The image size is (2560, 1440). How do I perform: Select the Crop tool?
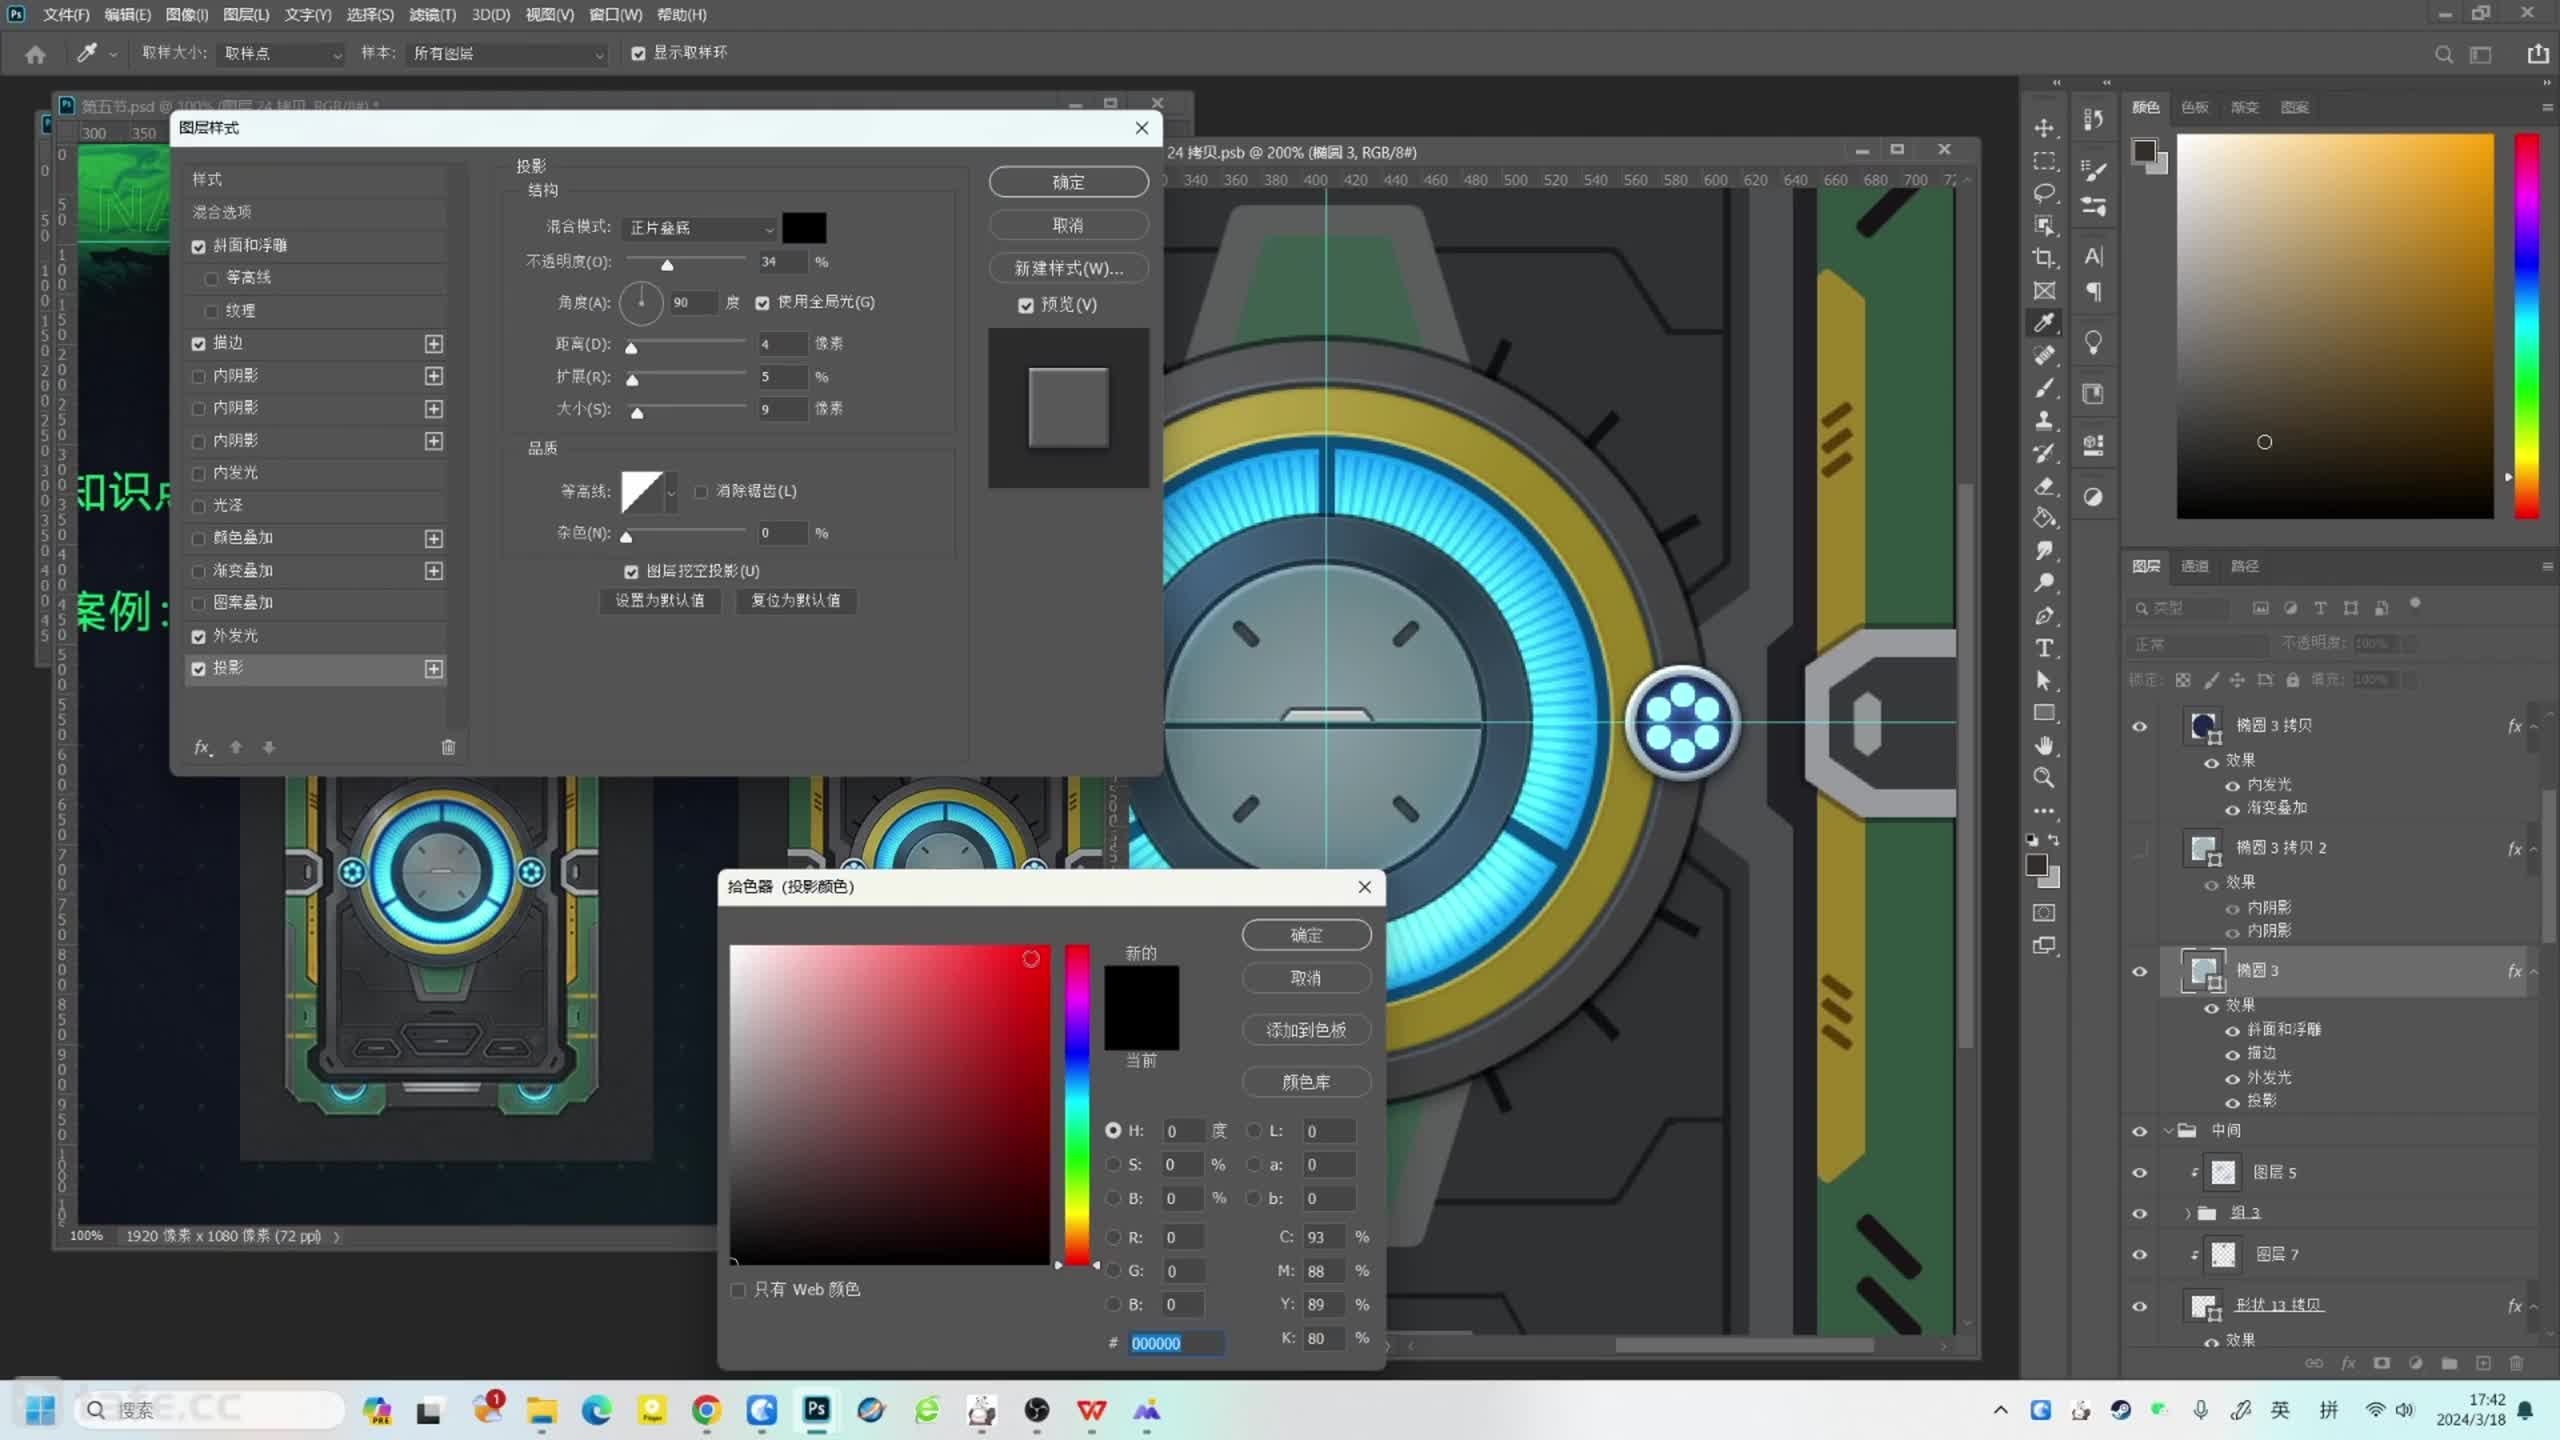[x=2044, y=258]
